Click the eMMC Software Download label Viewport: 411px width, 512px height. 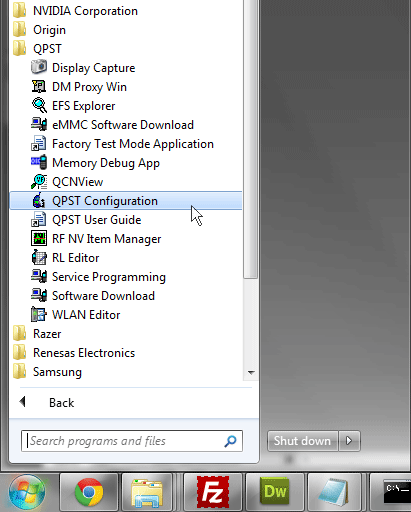[x=123, y=125]
